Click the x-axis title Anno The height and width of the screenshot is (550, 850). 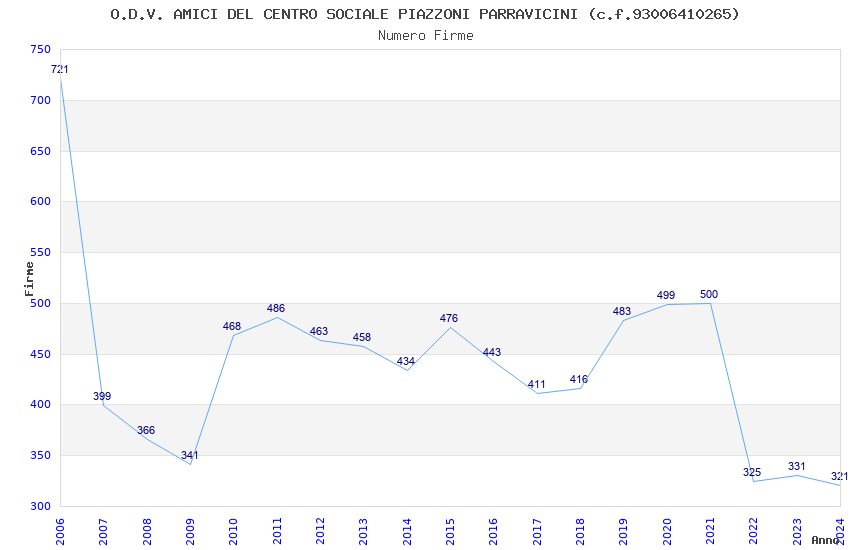click(825, 540)
